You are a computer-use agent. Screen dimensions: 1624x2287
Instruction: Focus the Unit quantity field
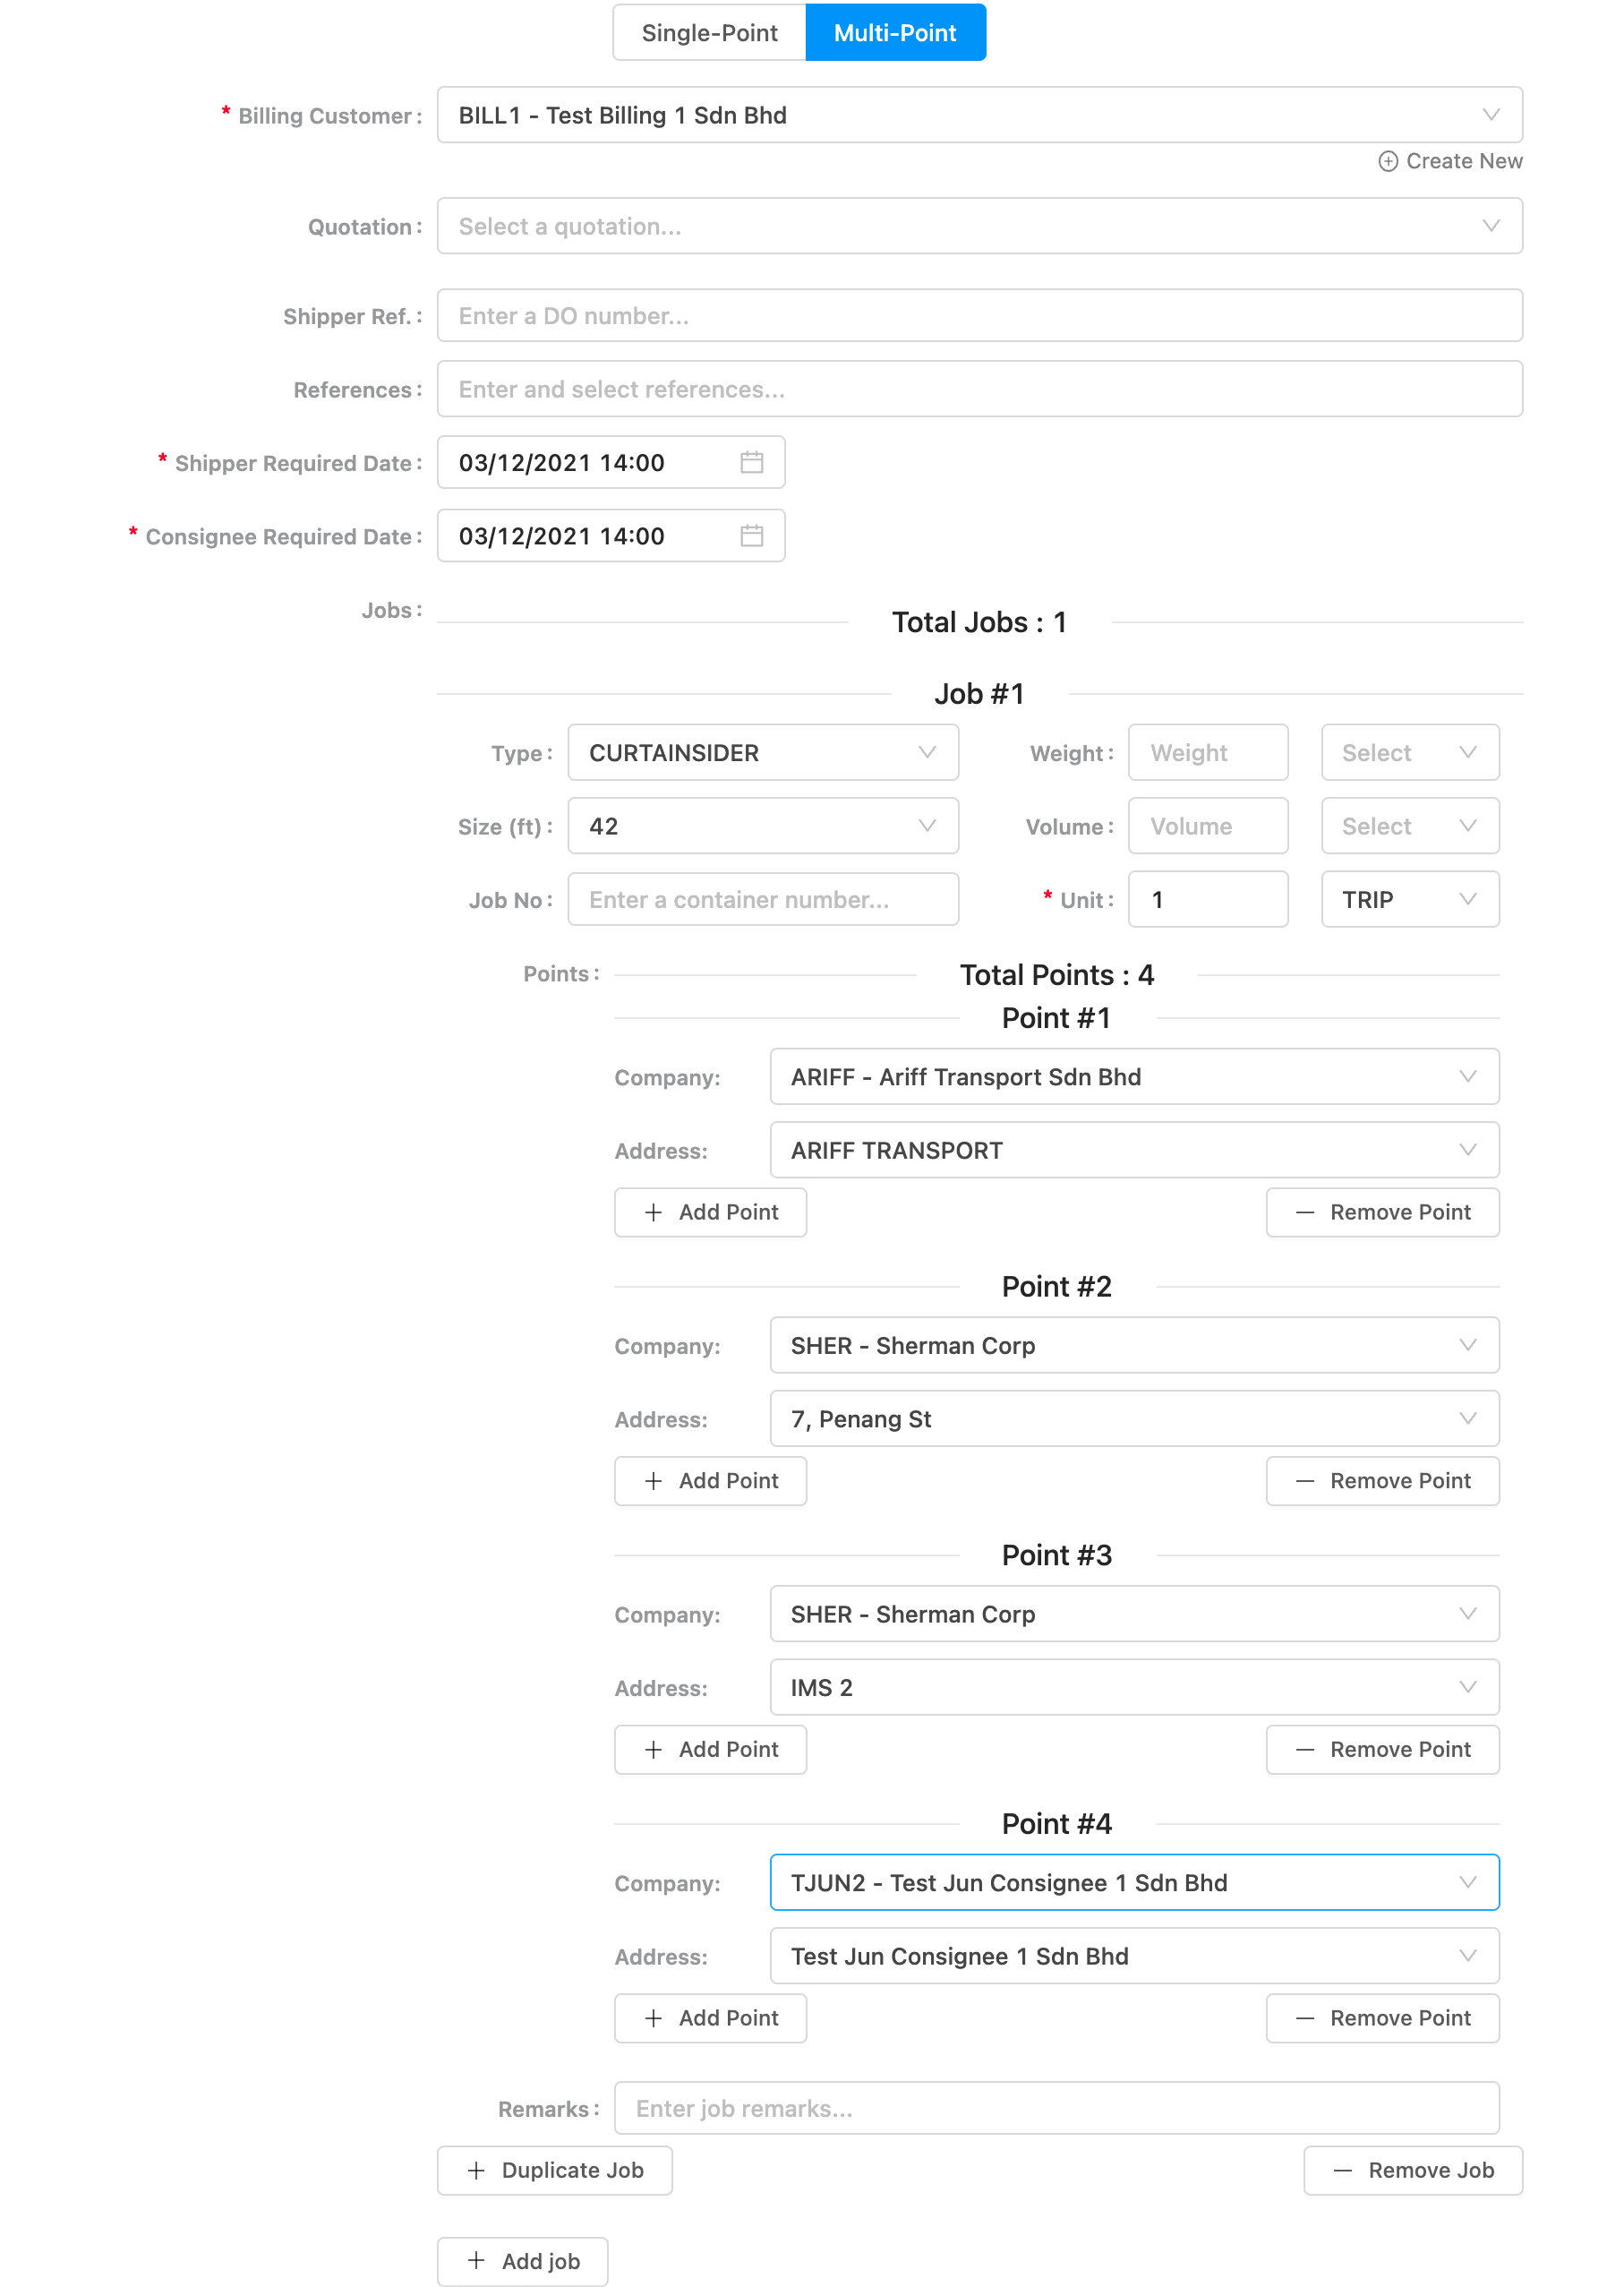tap(1208, 900)
